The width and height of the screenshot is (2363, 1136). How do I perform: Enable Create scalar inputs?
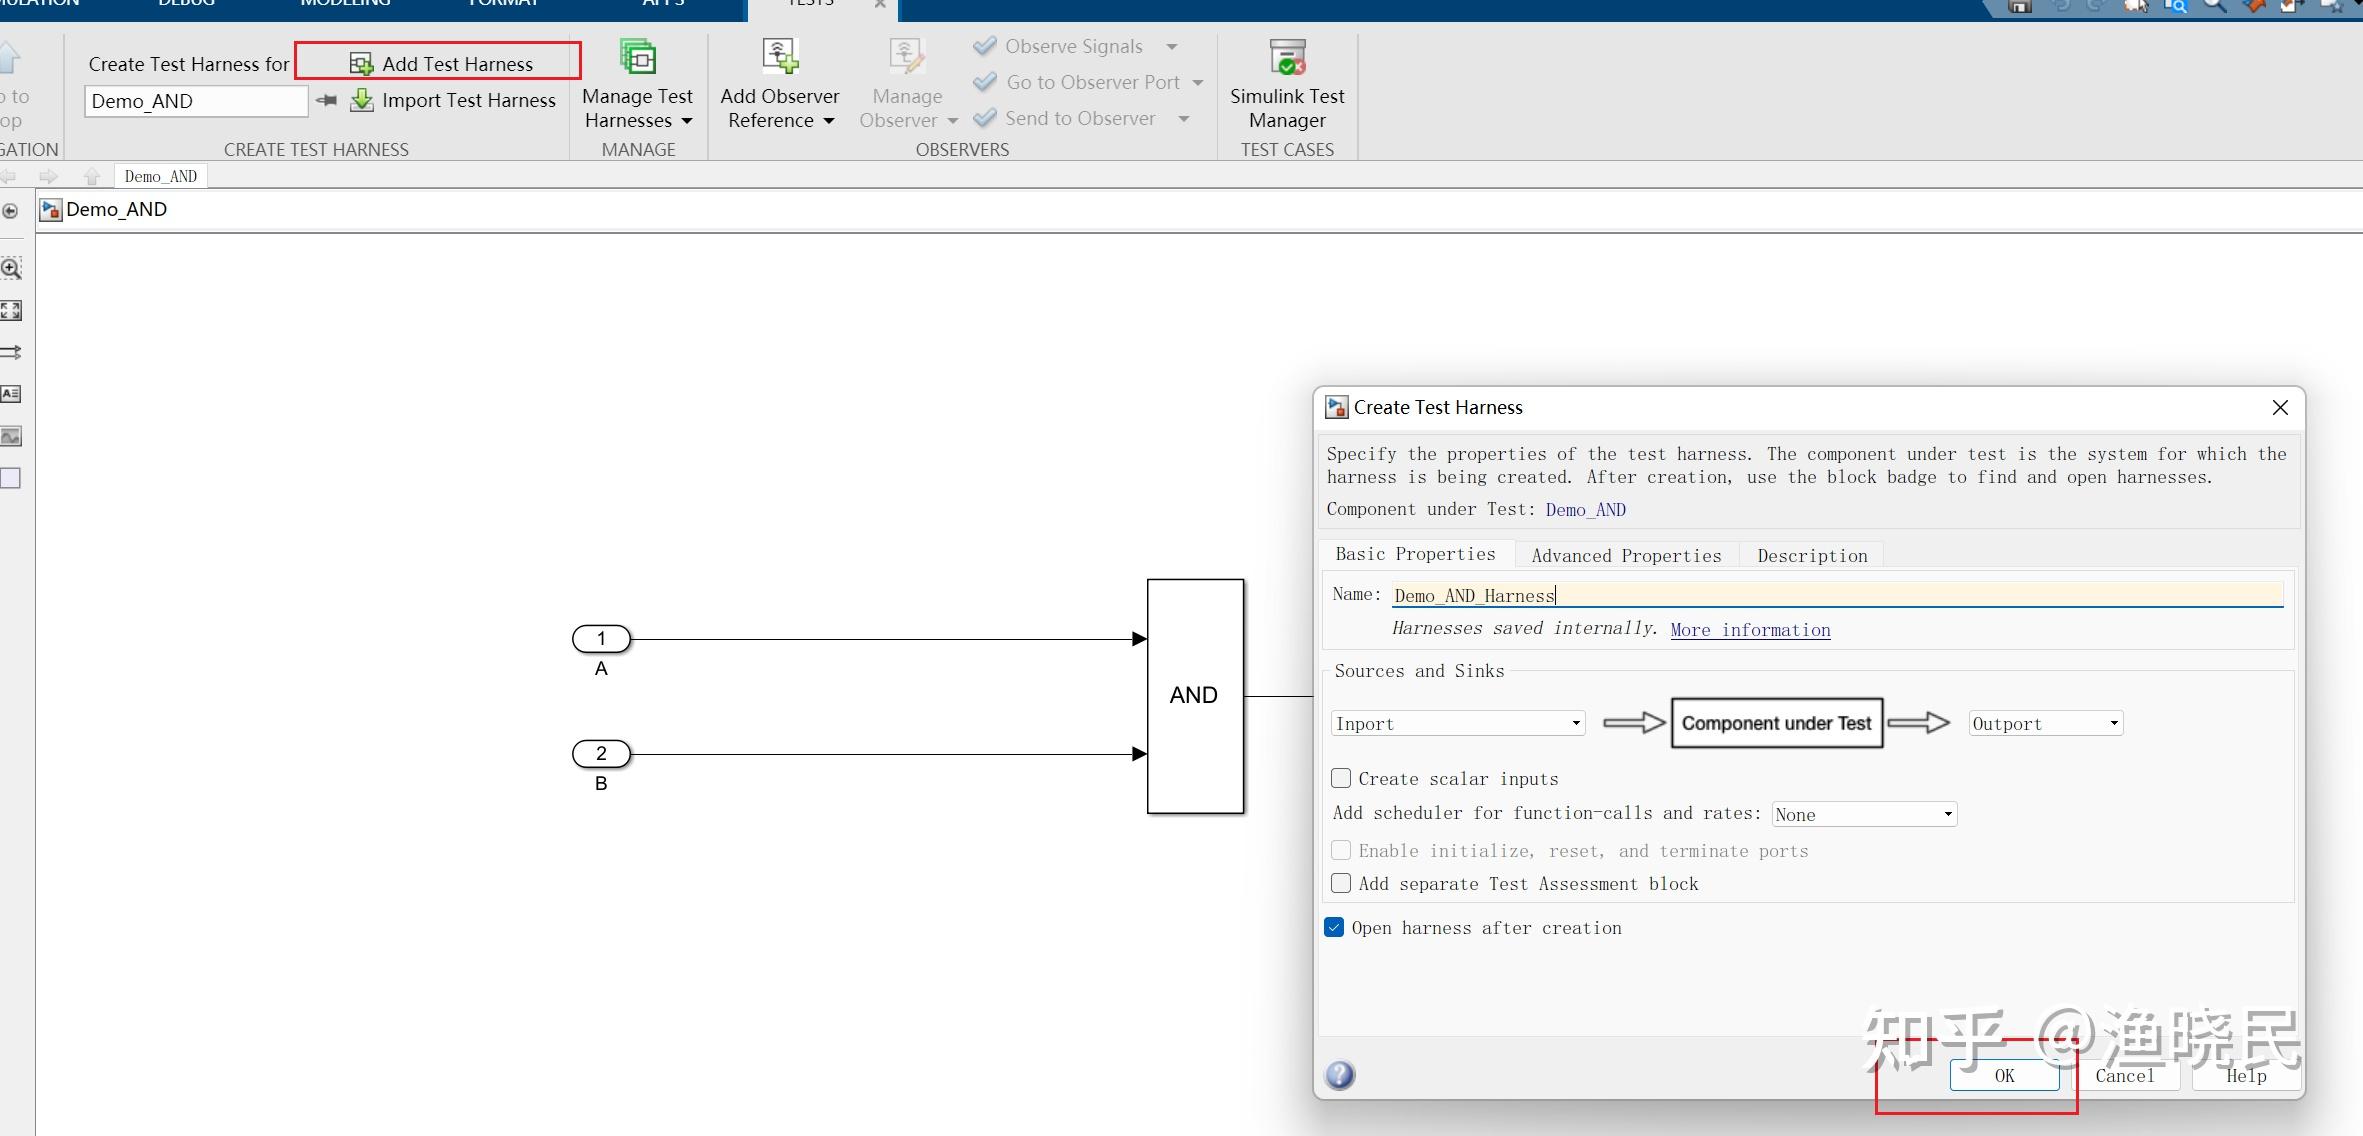1341,778
